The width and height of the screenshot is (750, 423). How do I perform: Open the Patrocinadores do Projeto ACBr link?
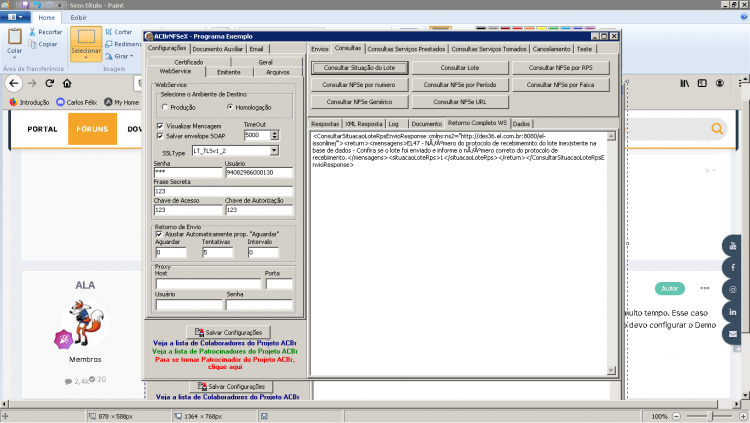(225, 351)
